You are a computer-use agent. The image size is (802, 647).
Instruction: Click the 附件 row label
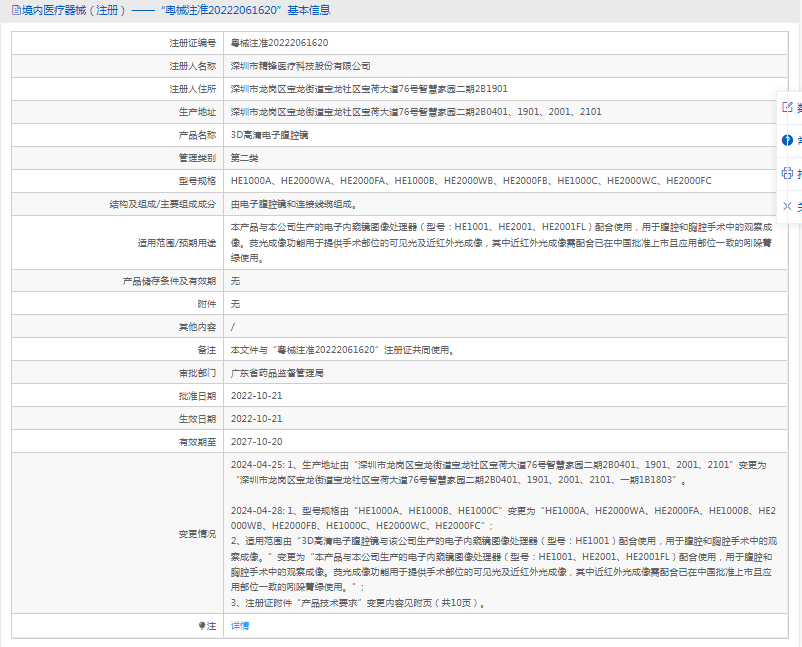207,304
